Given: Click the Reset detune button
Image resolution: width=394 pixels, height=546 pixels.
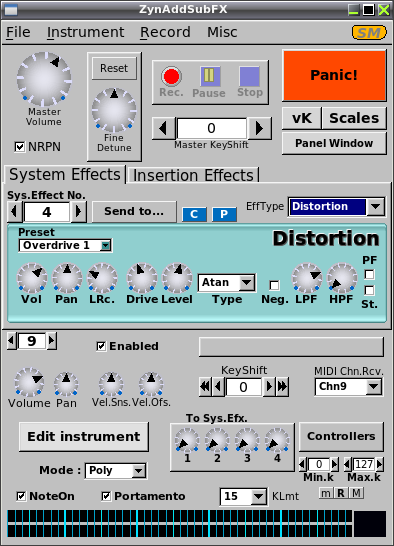Looking at the screenshot, I should (114, 68).
